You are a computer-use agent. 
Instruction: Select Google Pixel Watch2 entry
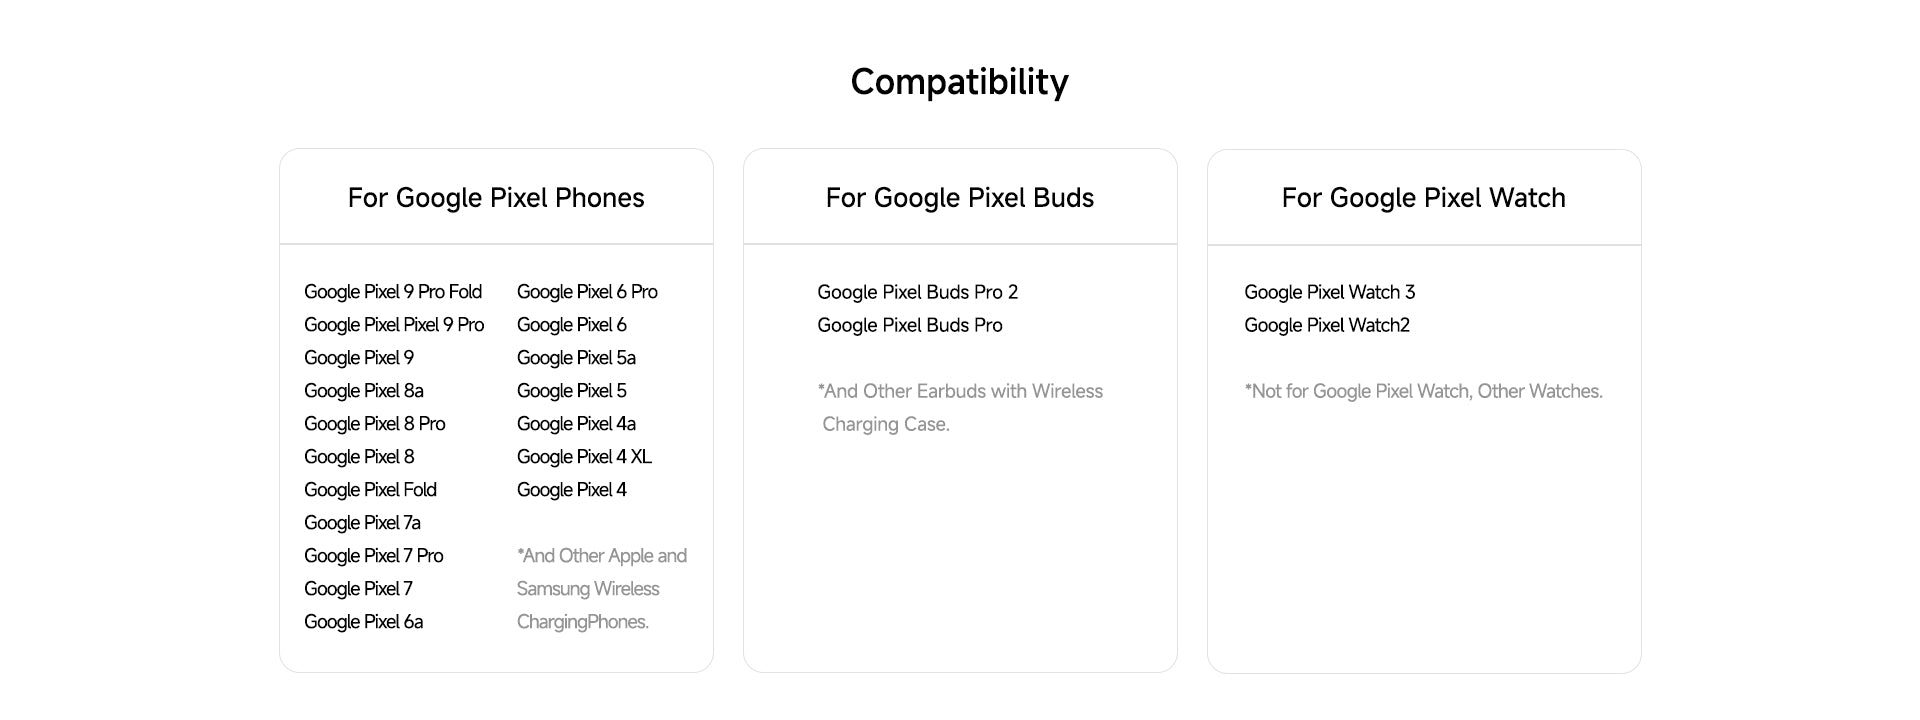click(1327, 325)
